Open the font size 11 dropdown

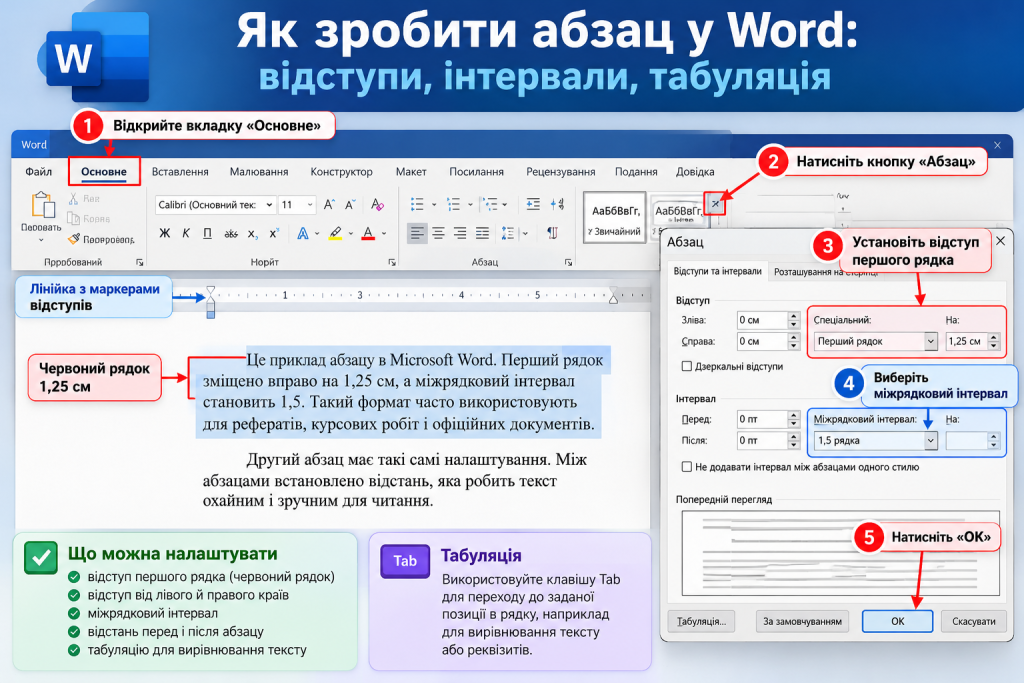click(x=310, y=205)
